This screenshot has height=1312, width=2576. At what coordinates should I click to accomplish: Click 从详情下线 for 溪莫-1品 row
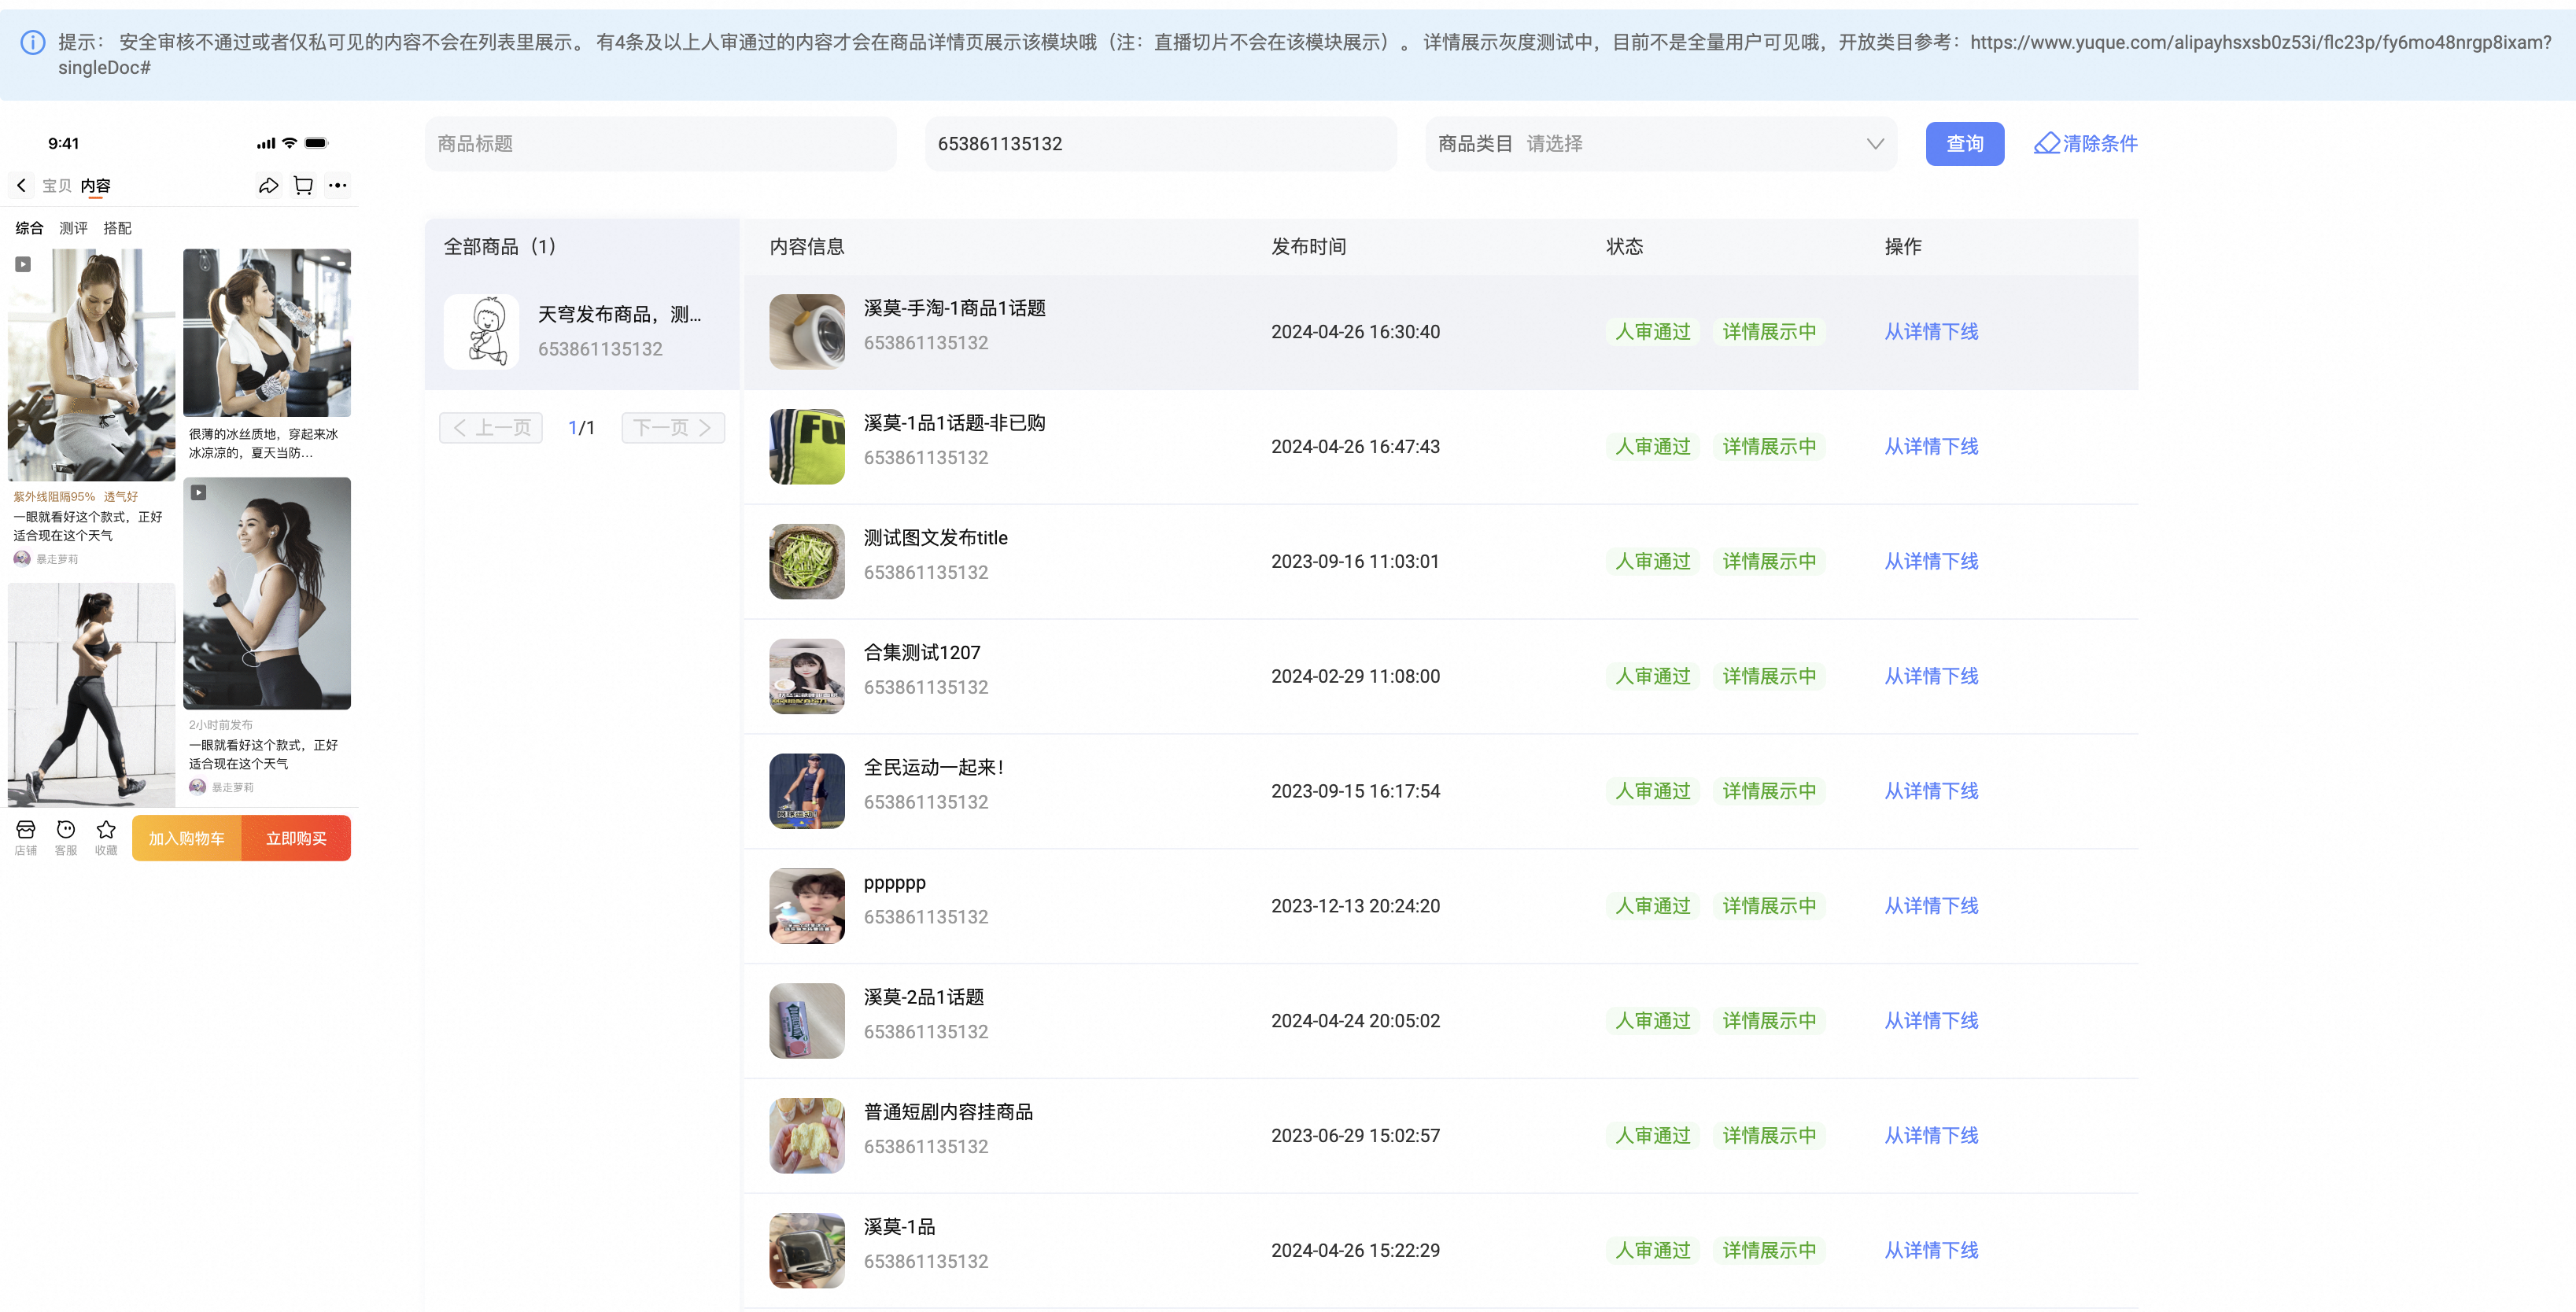pyautogui.click(x=1931, y=1250)
